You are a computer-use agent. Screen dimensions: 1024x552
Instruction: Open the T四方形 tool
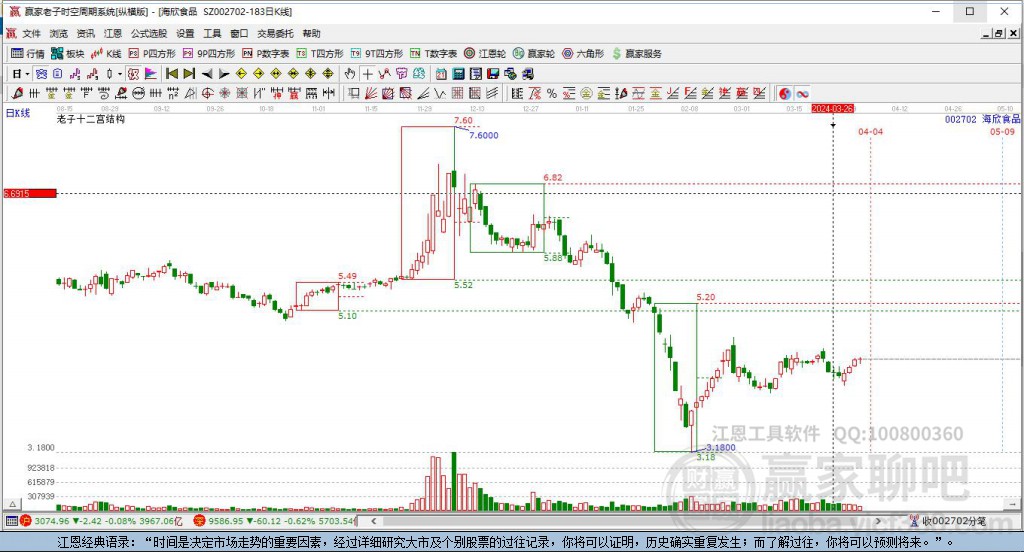(320, 54)
